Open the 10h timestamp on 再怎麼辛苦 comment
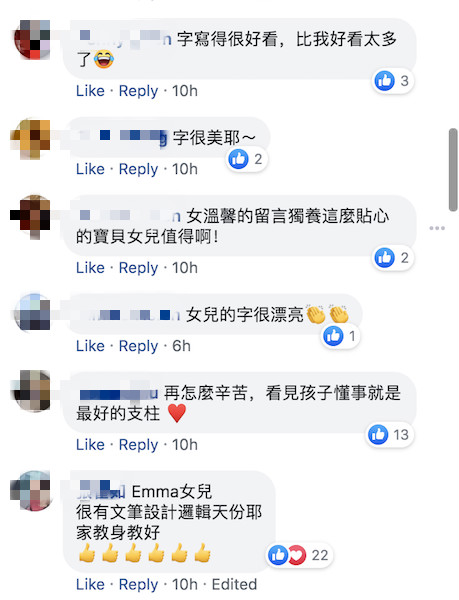 (185, 445)
